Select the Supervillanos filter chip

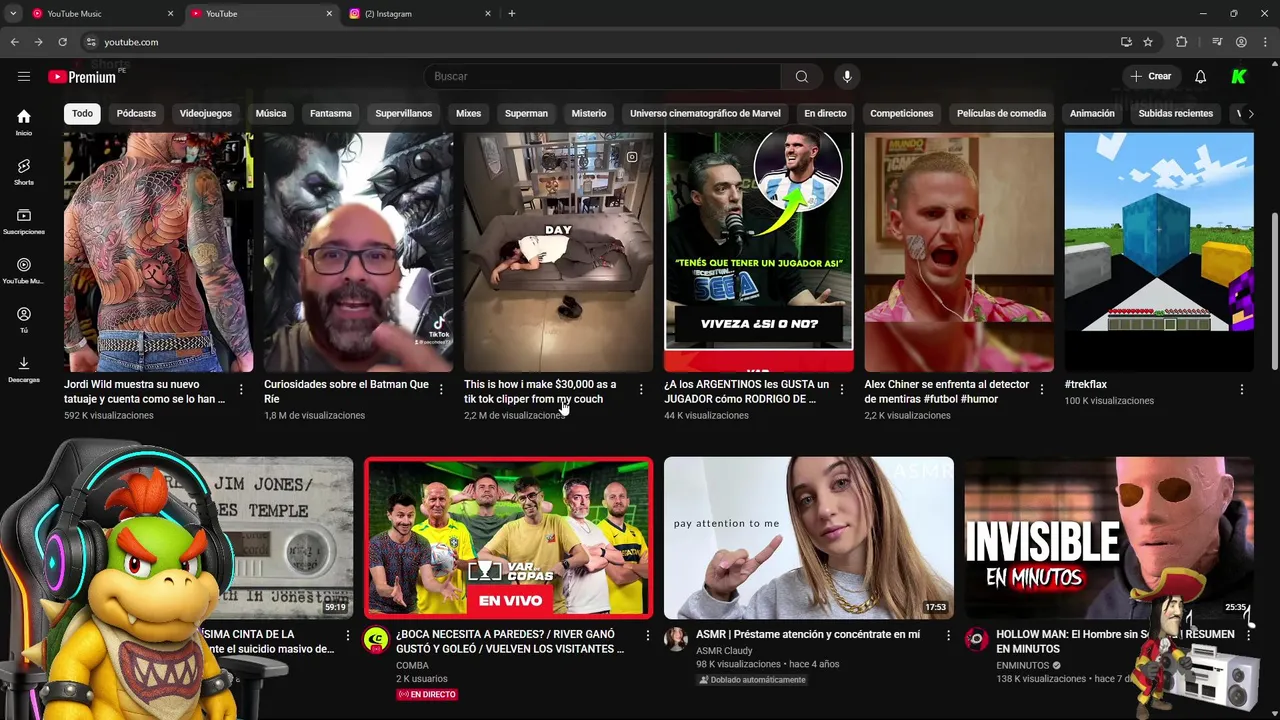click(x=404, y=113)
